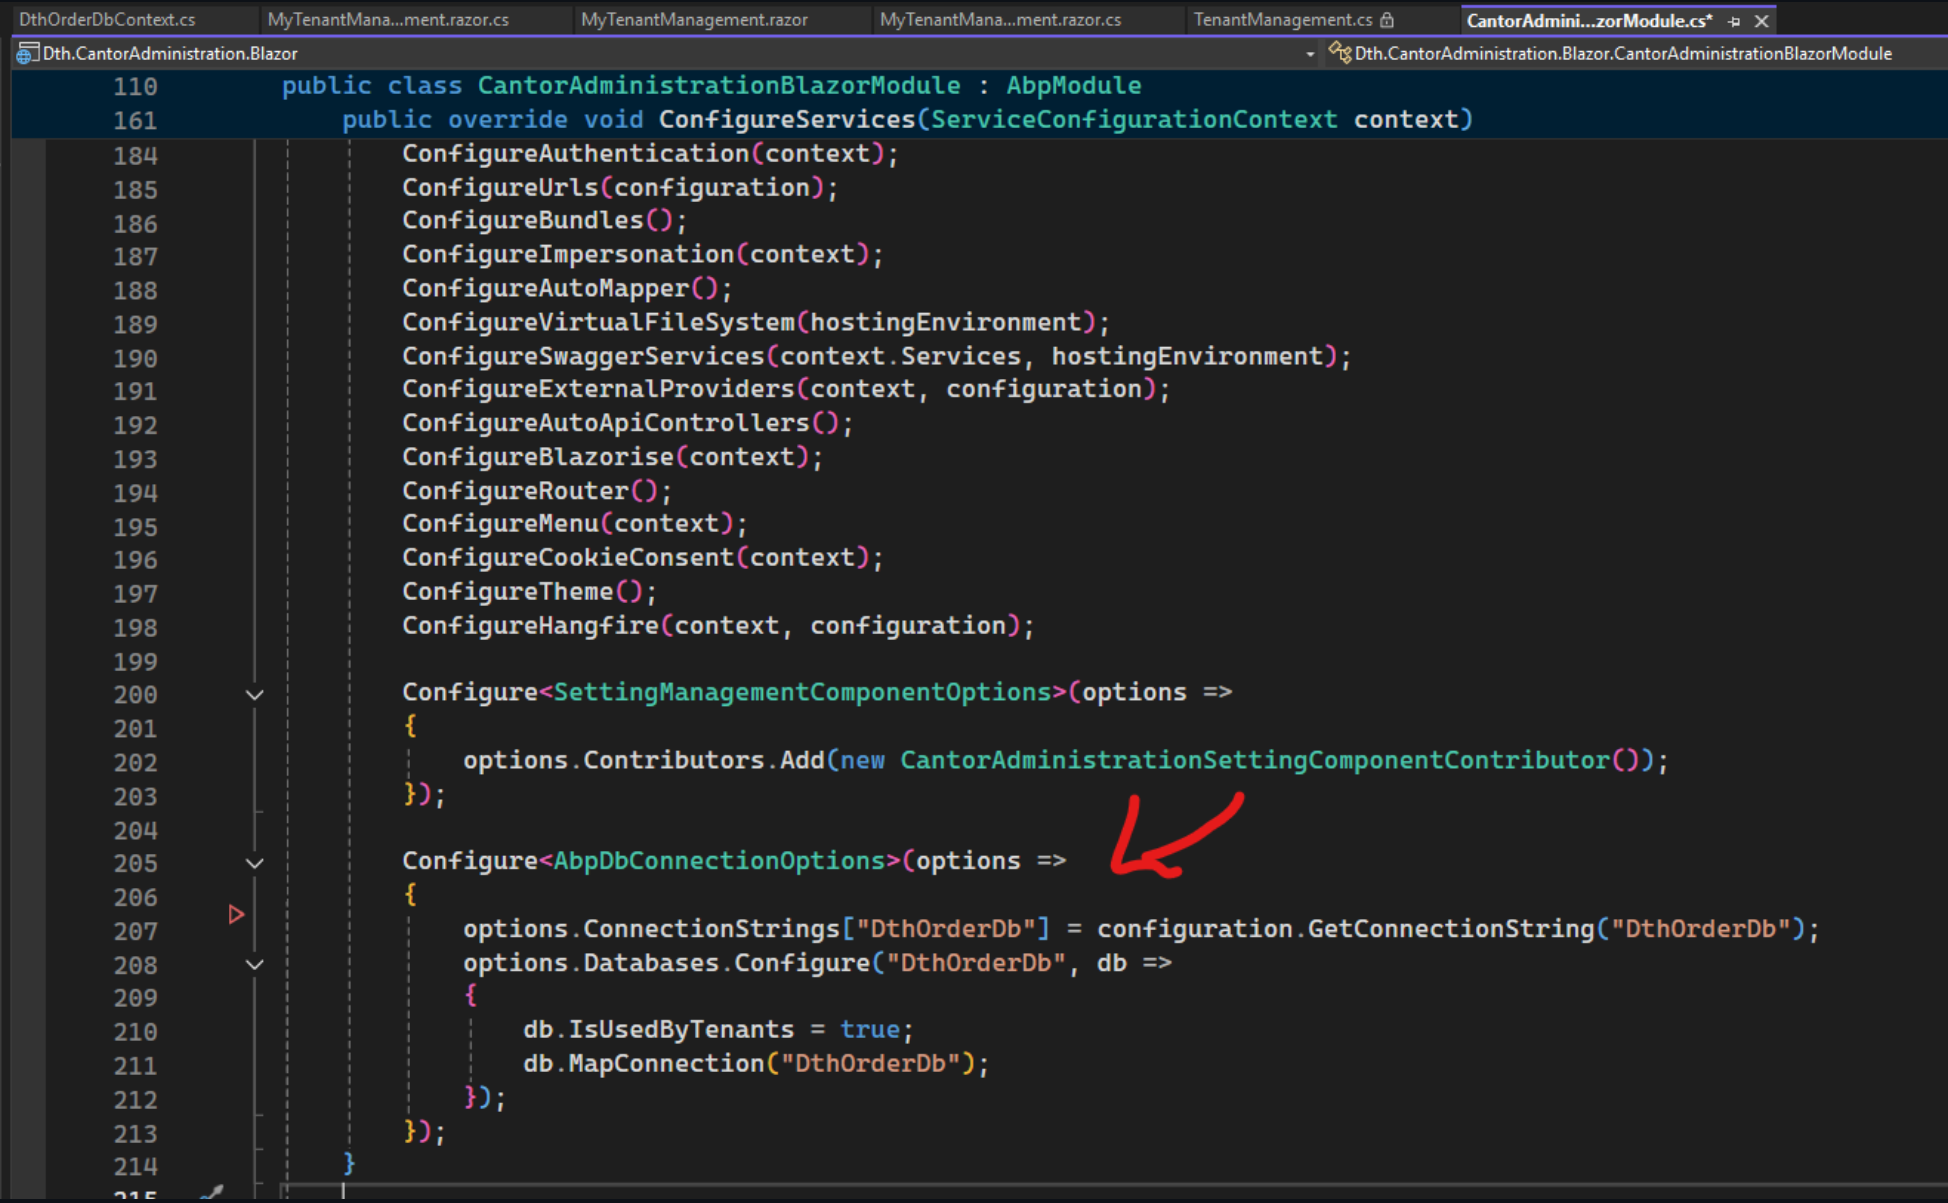
Task: Click the lock icon on TenantManagement.cs
Action: 1387,20
